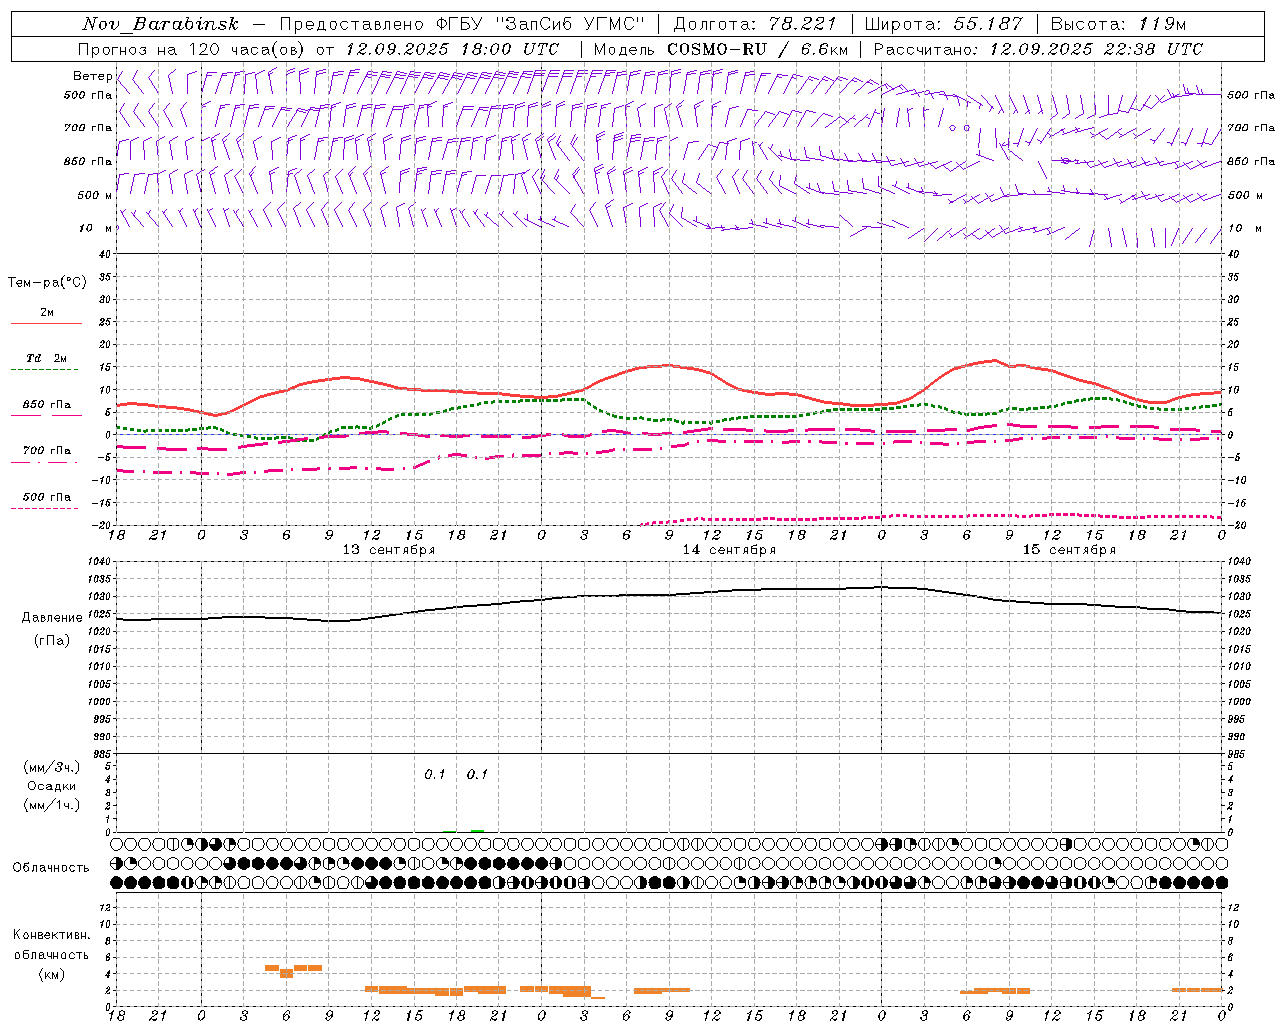
Task: Click the 'Осадки' precipitation panel label
Action: (52, 786)
